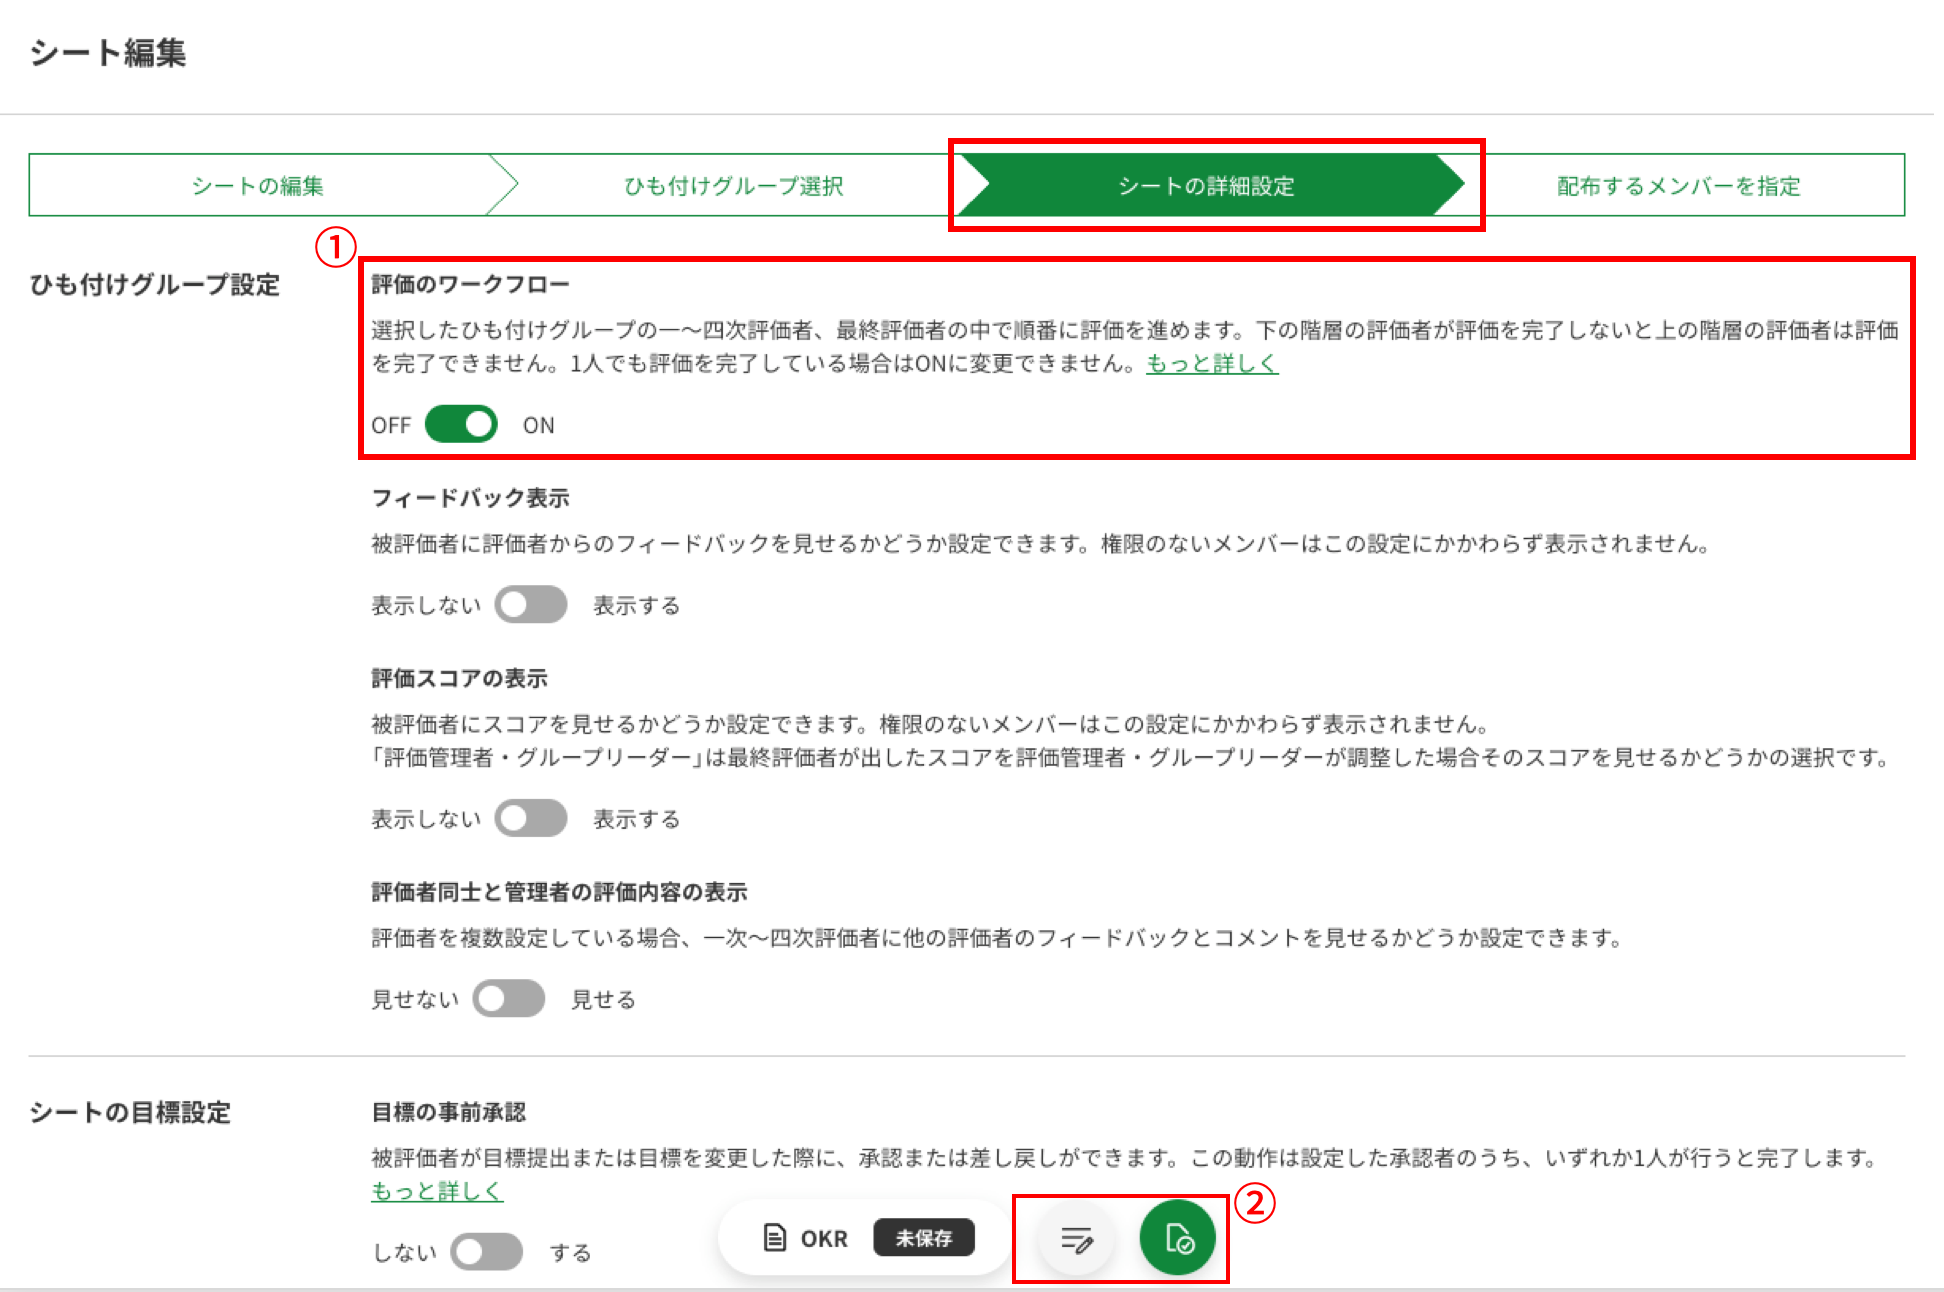Open the ひも付けグループ選択 step
The height and width of the screenshot is (1292, 1944).
point(733,186)
